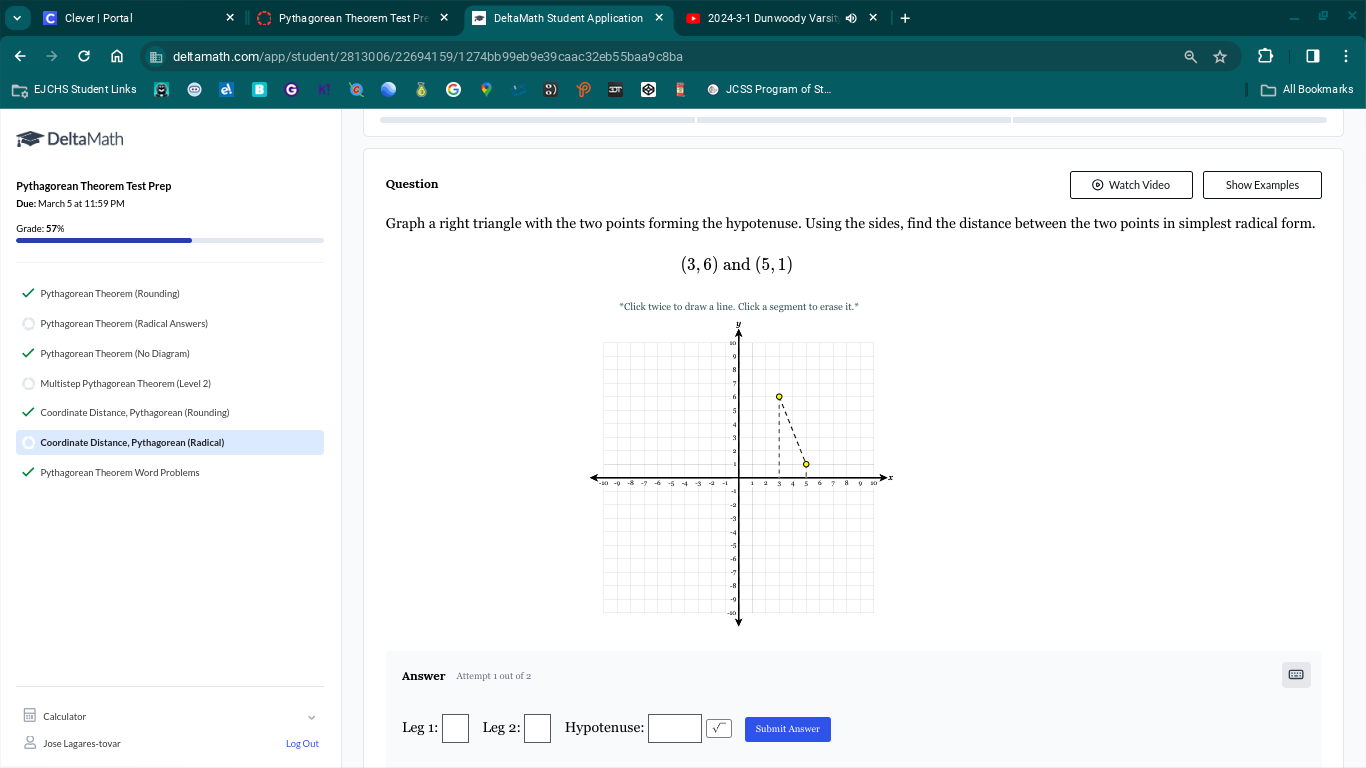
Task: Open the Google bookmark icon
Action: (x=453, y=89)
